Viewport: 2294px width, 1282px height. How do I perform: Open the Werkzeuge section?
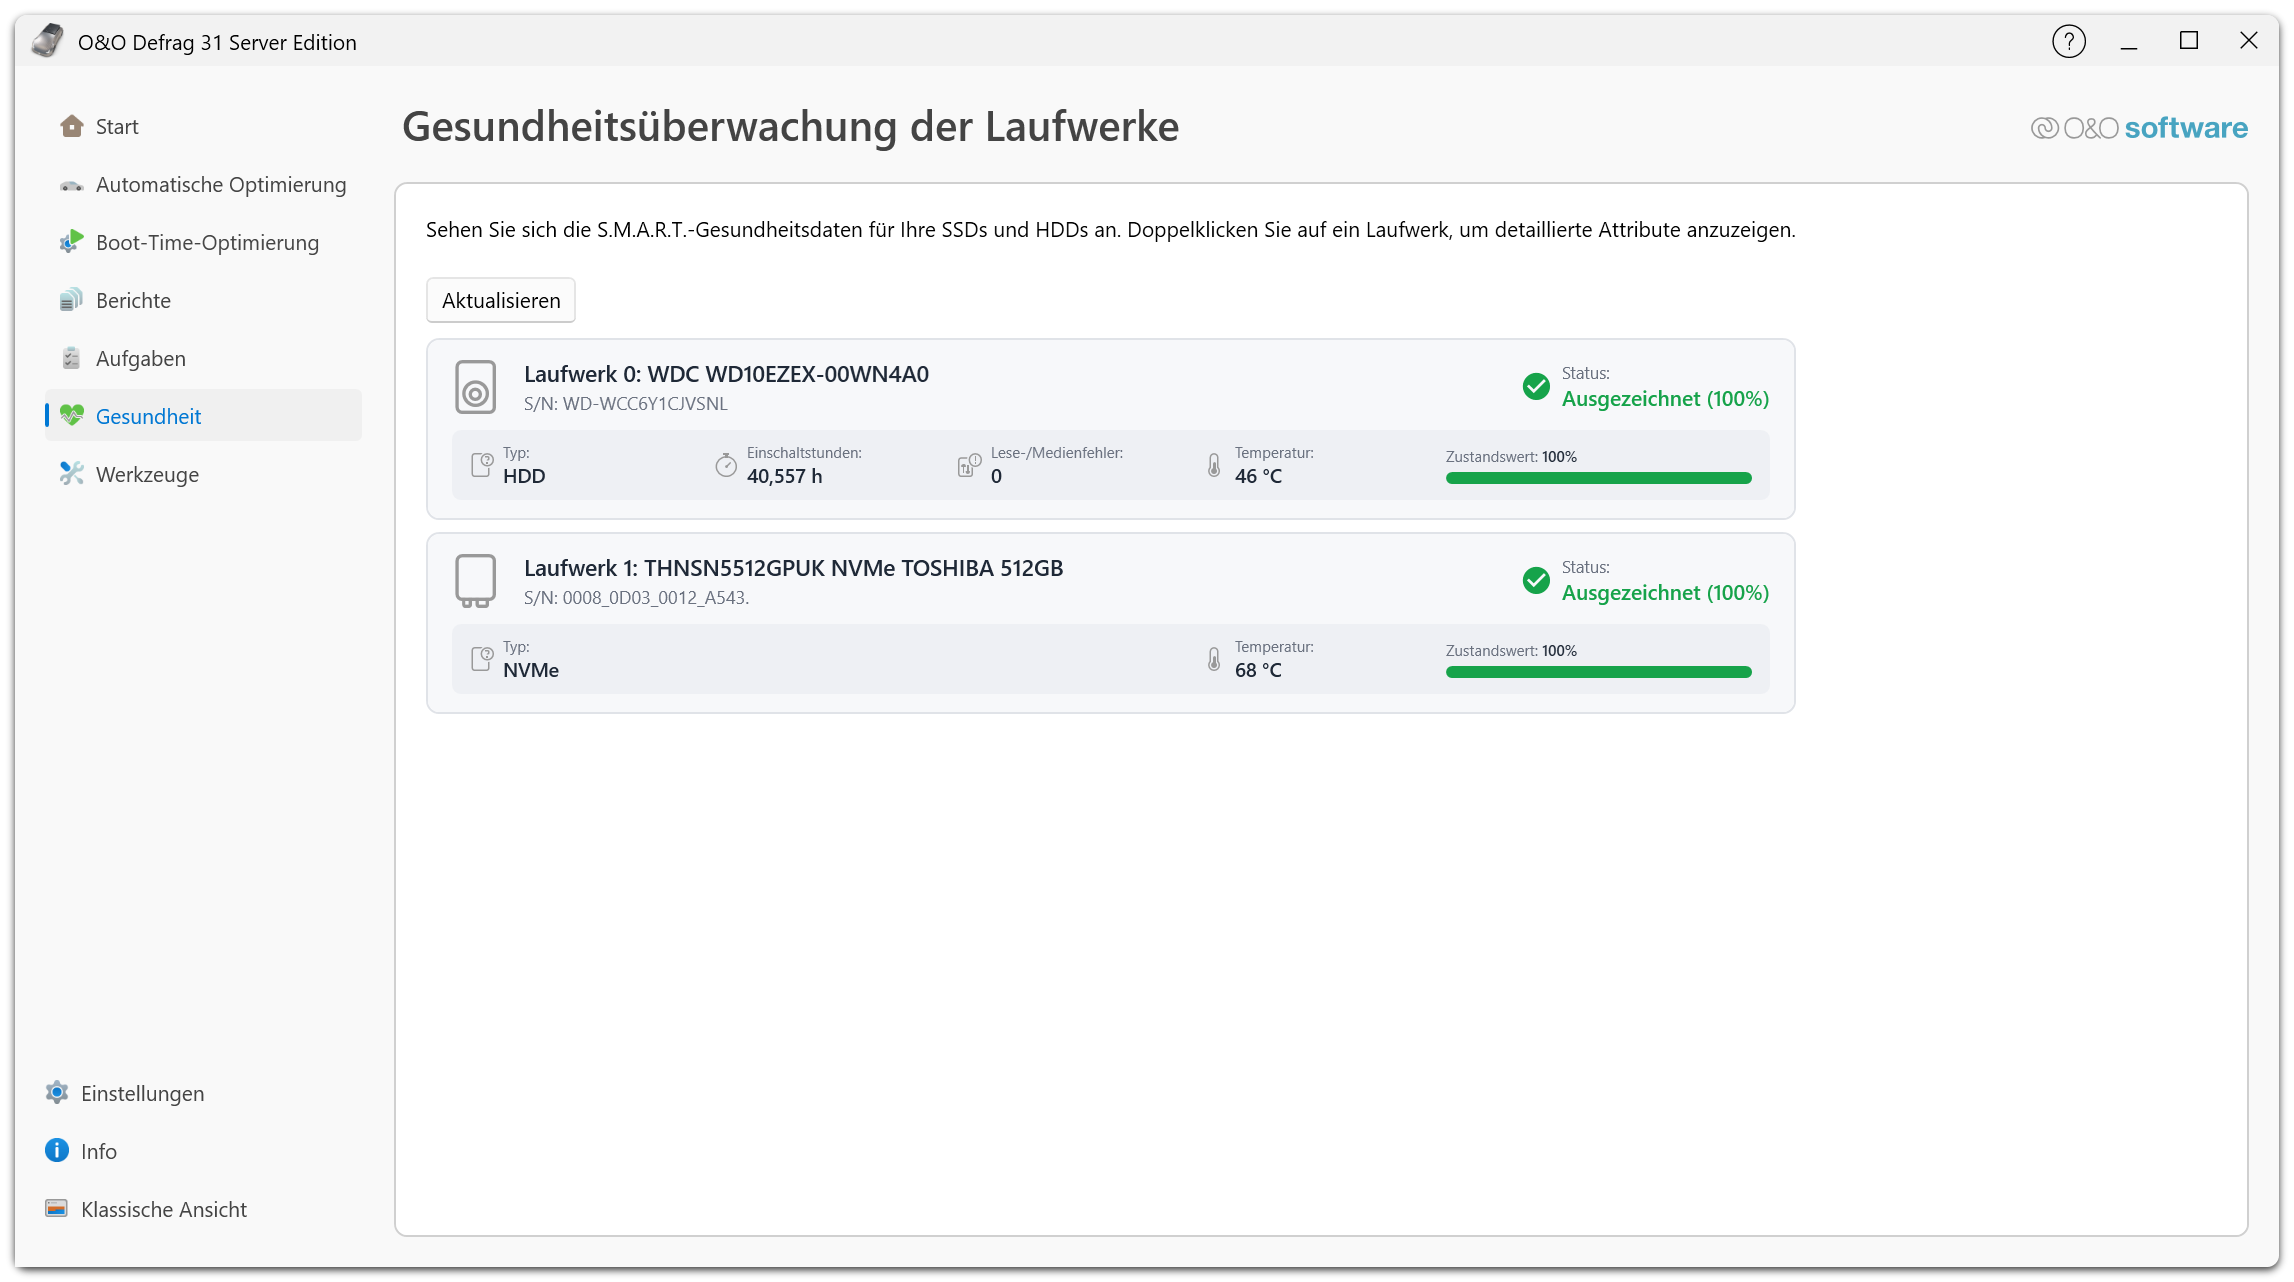point(203,474)
